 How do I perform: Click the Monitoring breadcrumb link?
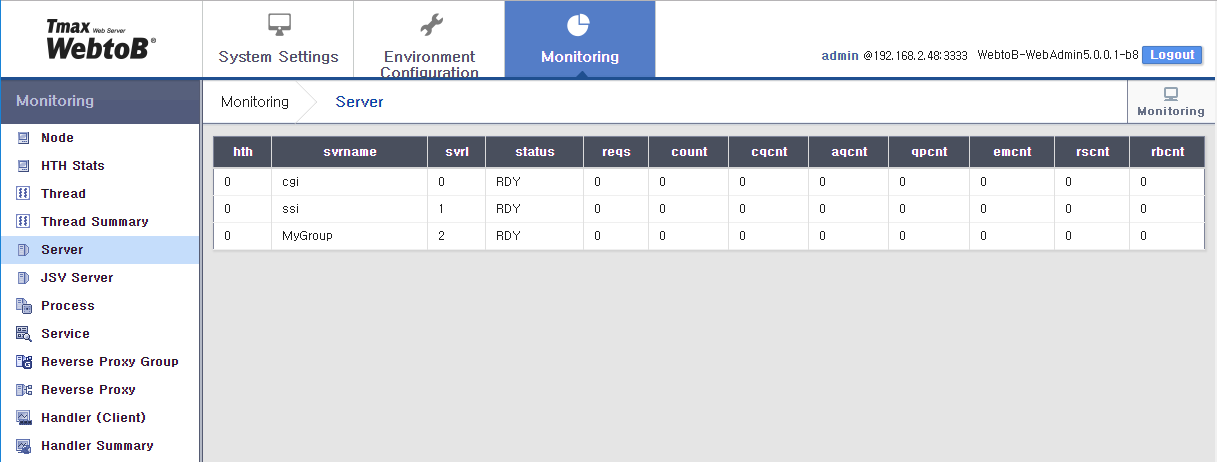[255, 102]
